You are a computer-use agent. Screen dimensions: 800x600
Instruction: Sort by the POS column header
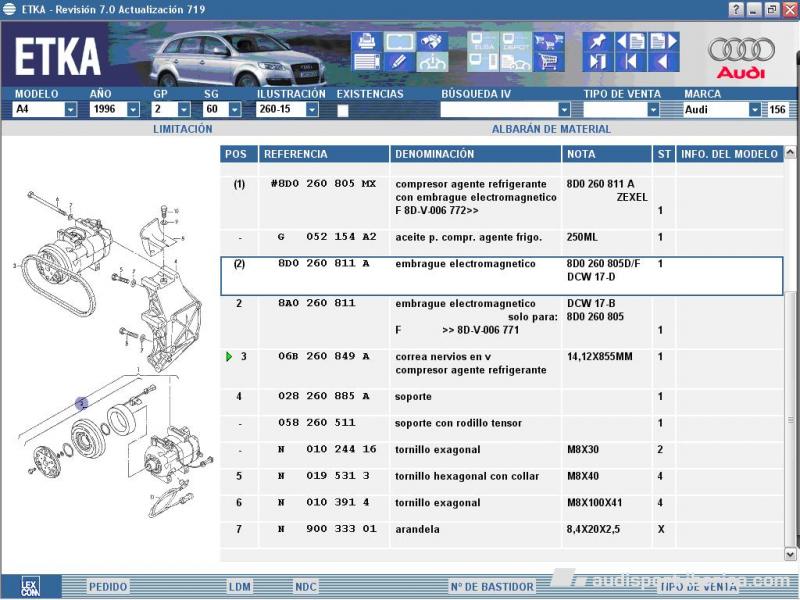click(239, 154)
